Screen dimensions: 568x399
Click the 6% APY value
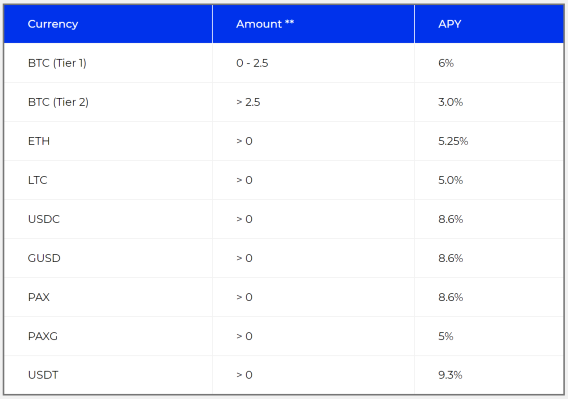click(x=446, y=63)
